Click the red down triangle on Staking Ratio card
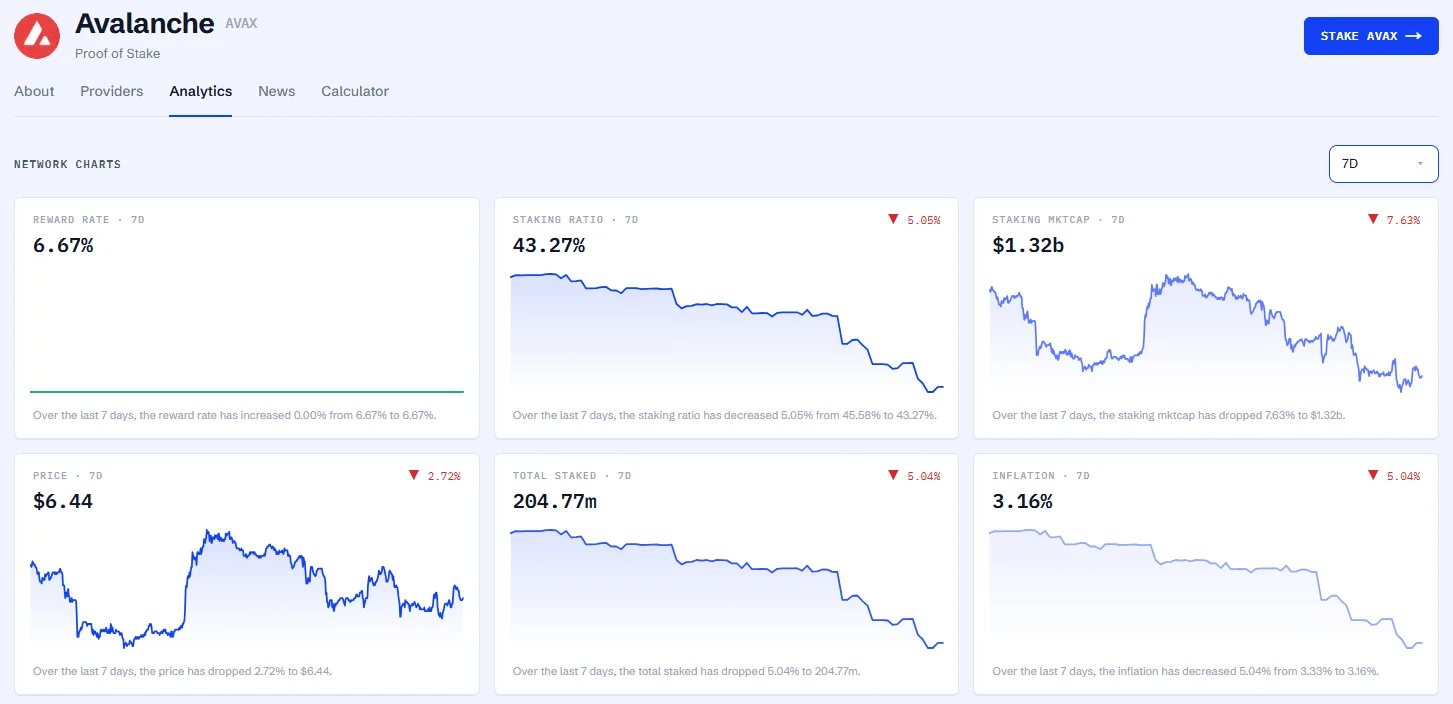 point(893,219)
